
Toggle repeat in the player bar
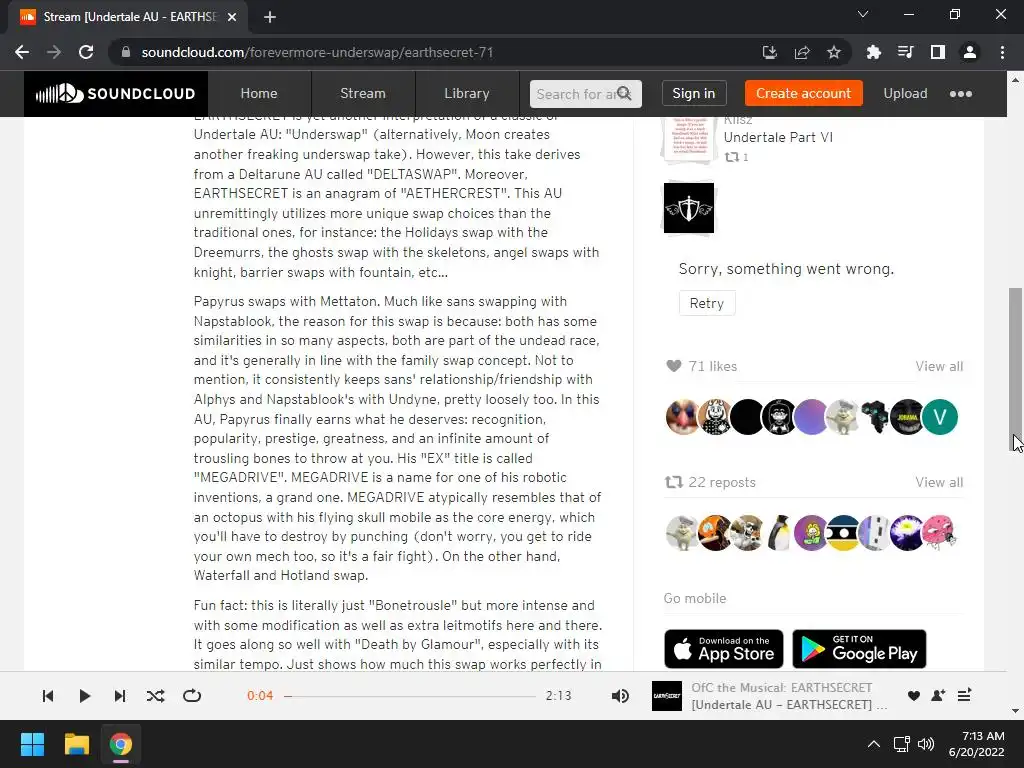pos(192,696)
